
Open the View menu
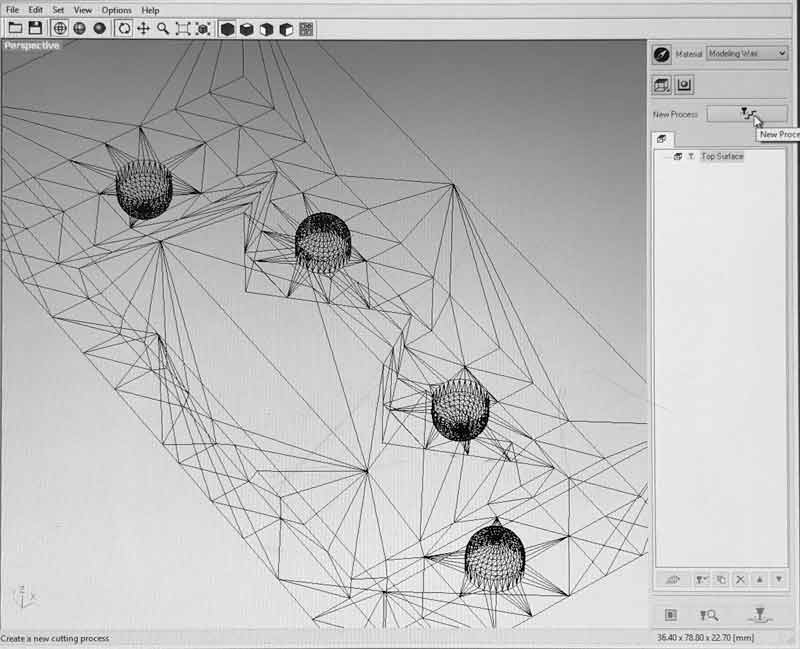tap(83, 10)
